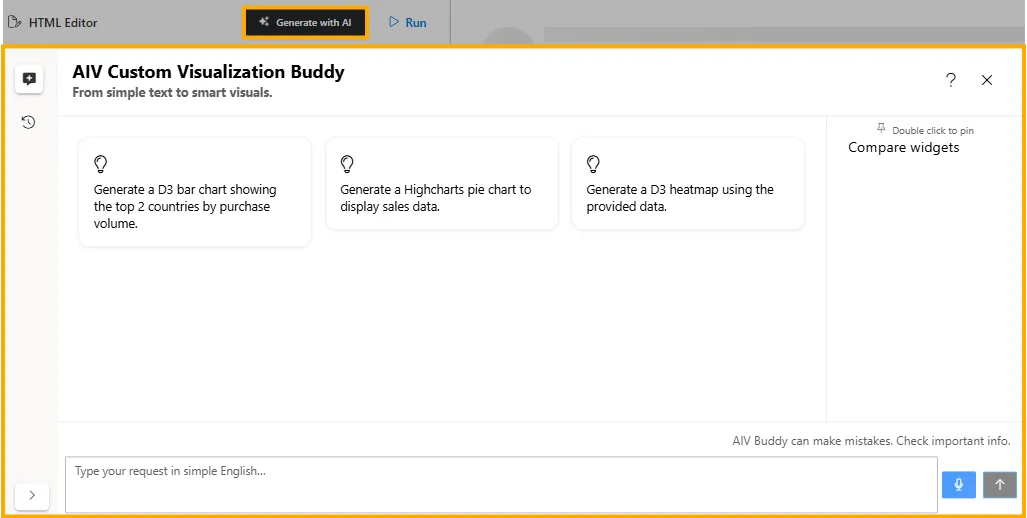This screenshot has height=518, width=1027.
Task: Click the request text input field
Action: click(500, 484)
